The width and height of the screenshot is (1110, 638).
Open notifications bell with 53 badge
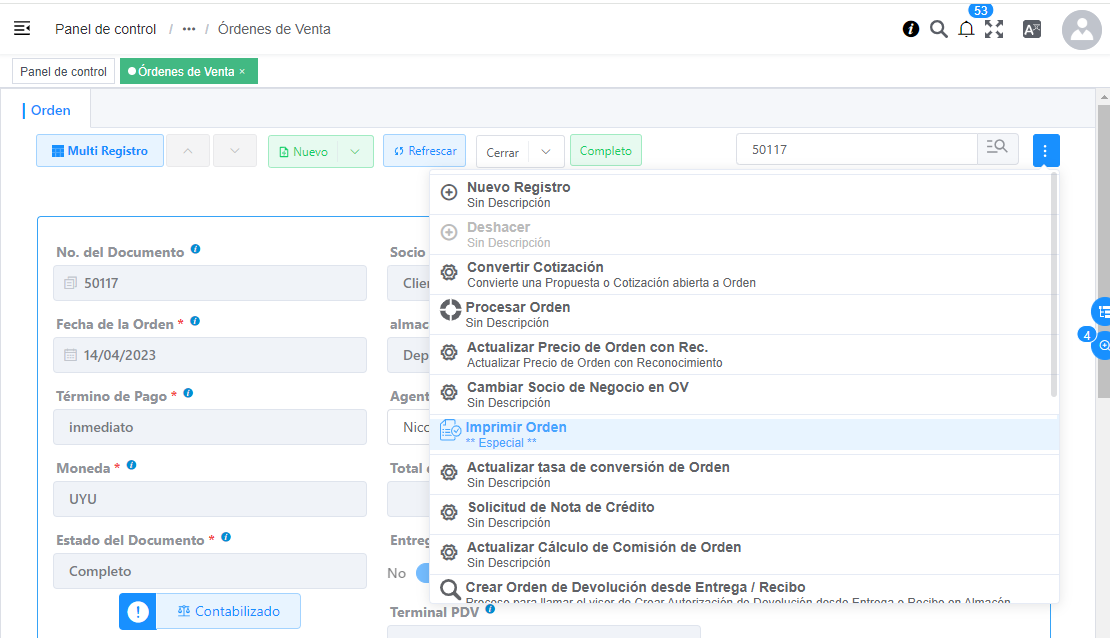coord(966,30)
